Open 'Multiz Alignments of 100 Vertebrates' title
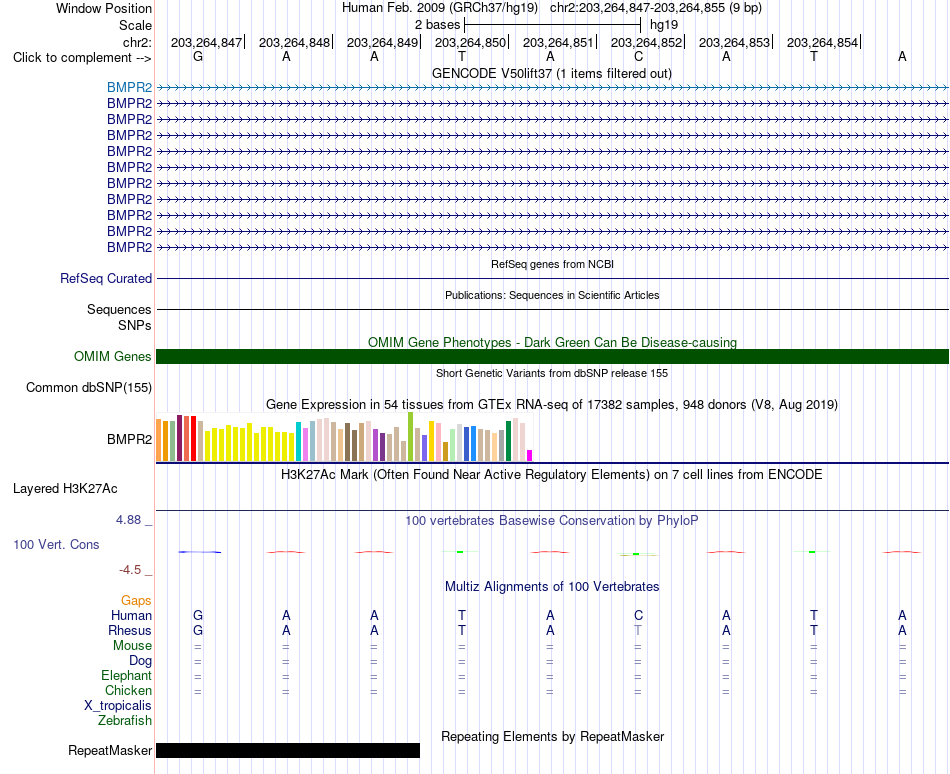Image resolution: width=950 pixels, height=774 pixels. pos(552,587)
